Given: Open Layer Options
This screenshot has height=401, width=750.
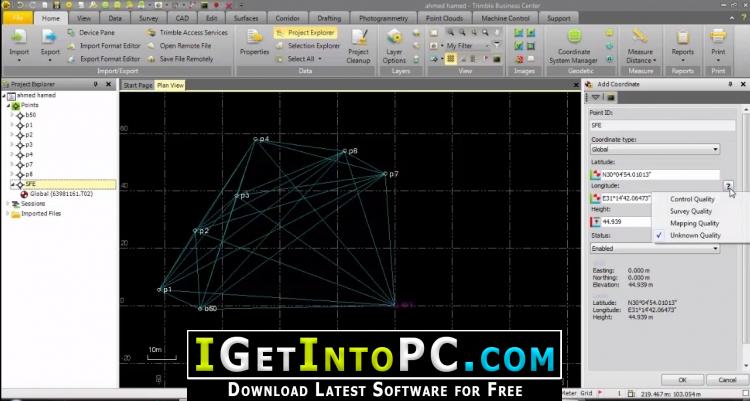Looking at the screenshot, I should [394, 46].
